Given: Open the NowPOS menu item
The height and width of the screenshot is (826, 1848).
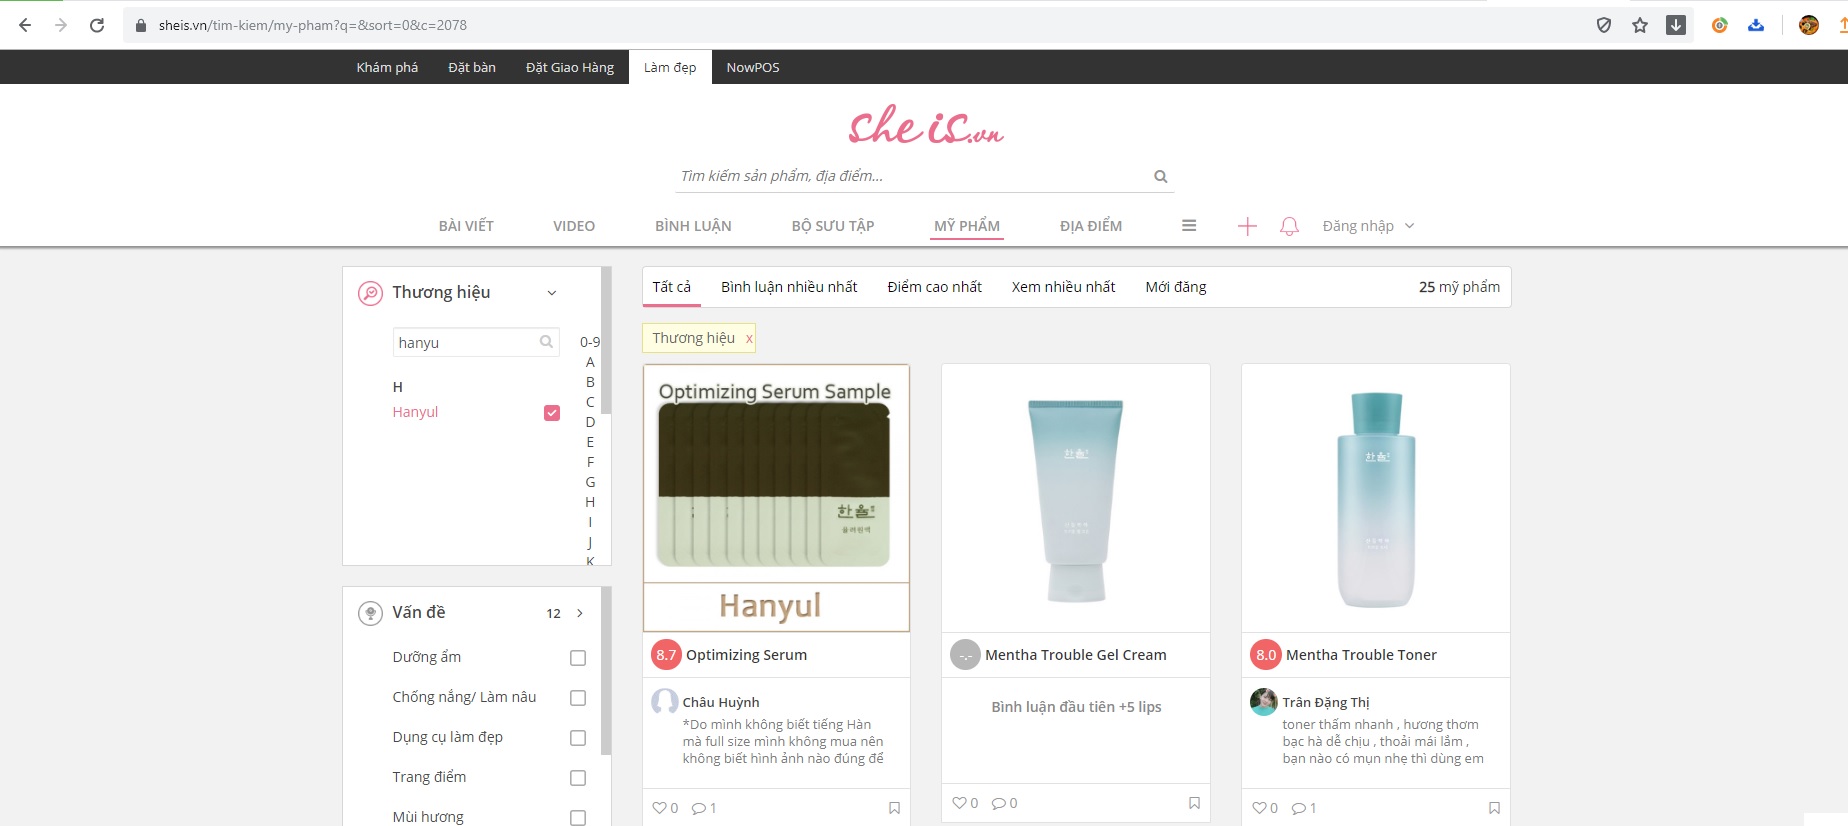Looking at the screenshot, I should point(753,67).
